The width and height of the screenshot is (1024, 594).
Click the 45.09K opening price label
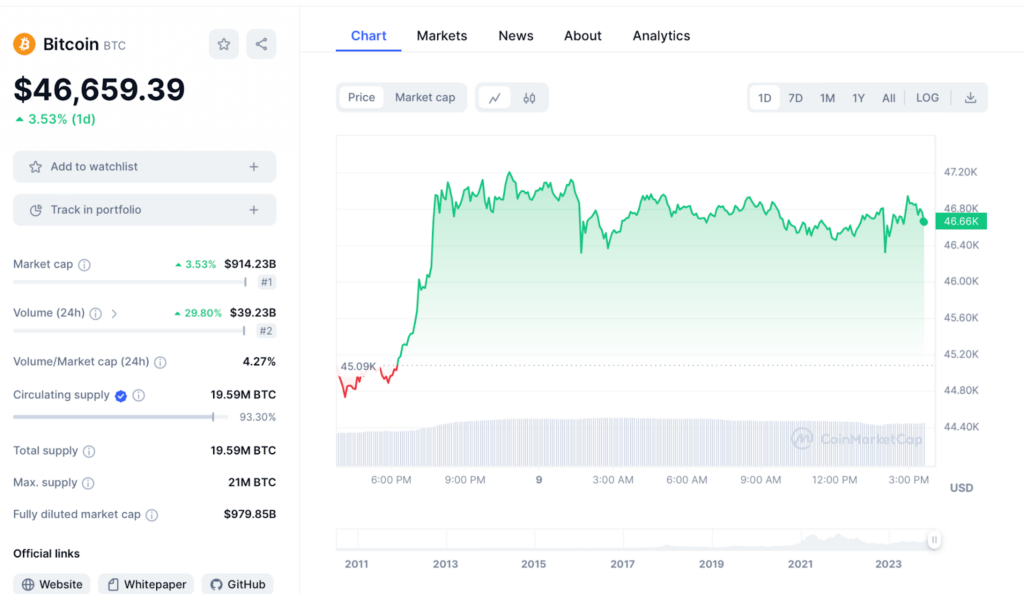pos(358,366)
